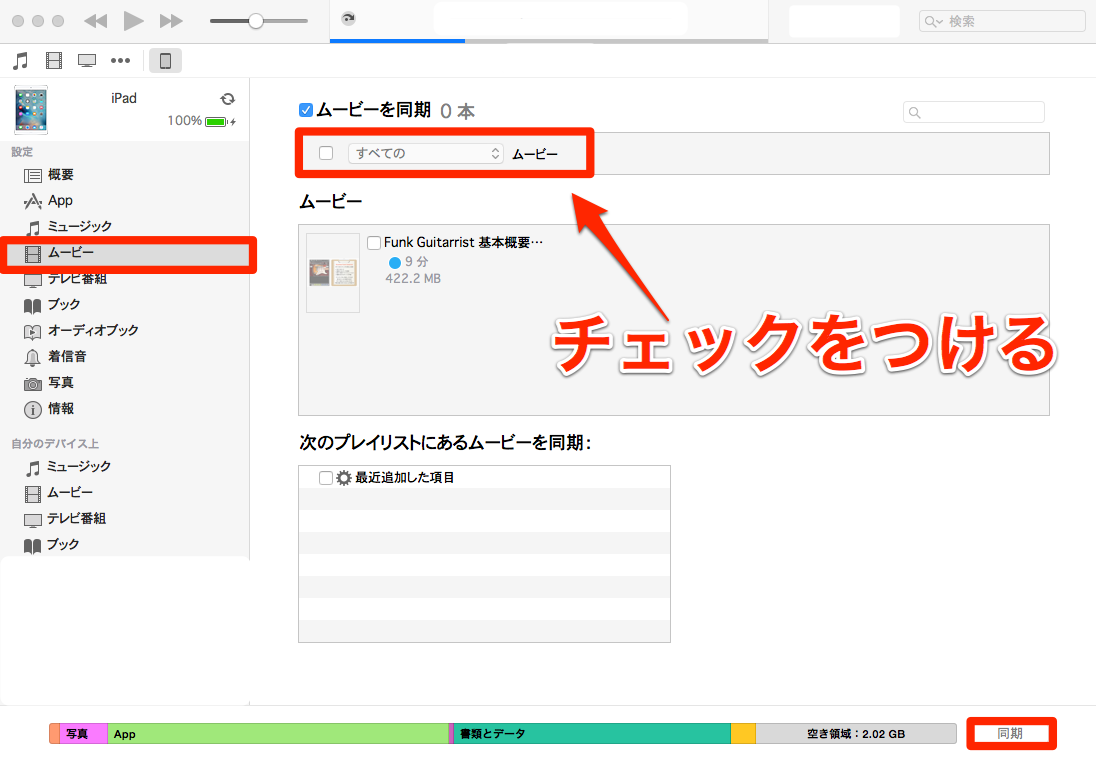The width and height of the screenshot is (1096, 757).
Task: Click the rewind playback button
Action: click(x=95, y=21)
